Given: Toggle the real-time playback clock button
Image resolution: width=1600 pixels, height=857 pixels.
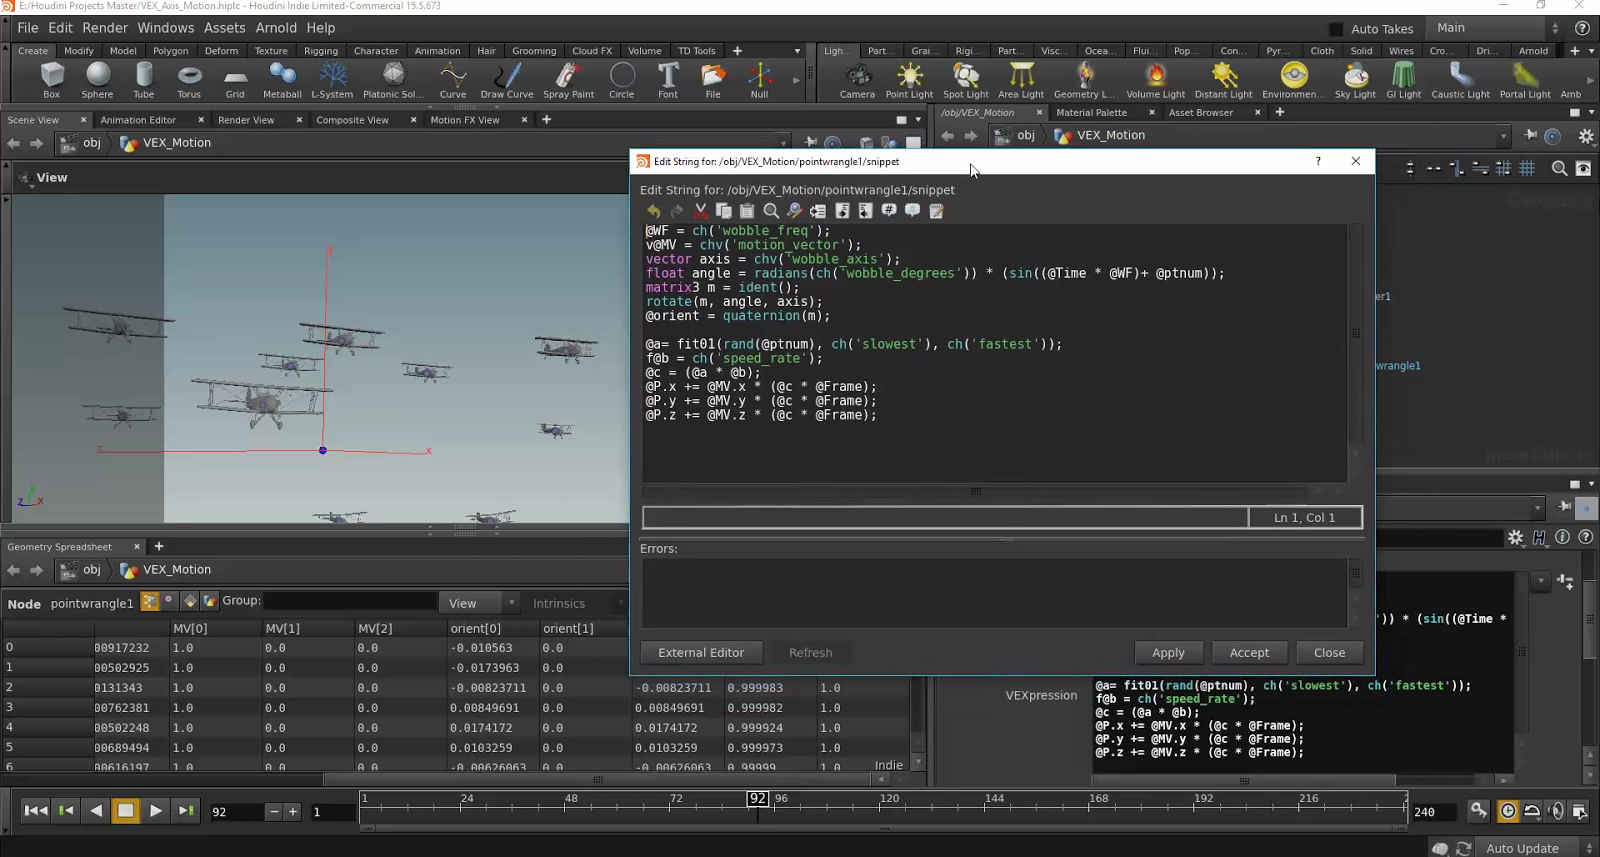Looking at the screenshot, I should pos(1508,811).
